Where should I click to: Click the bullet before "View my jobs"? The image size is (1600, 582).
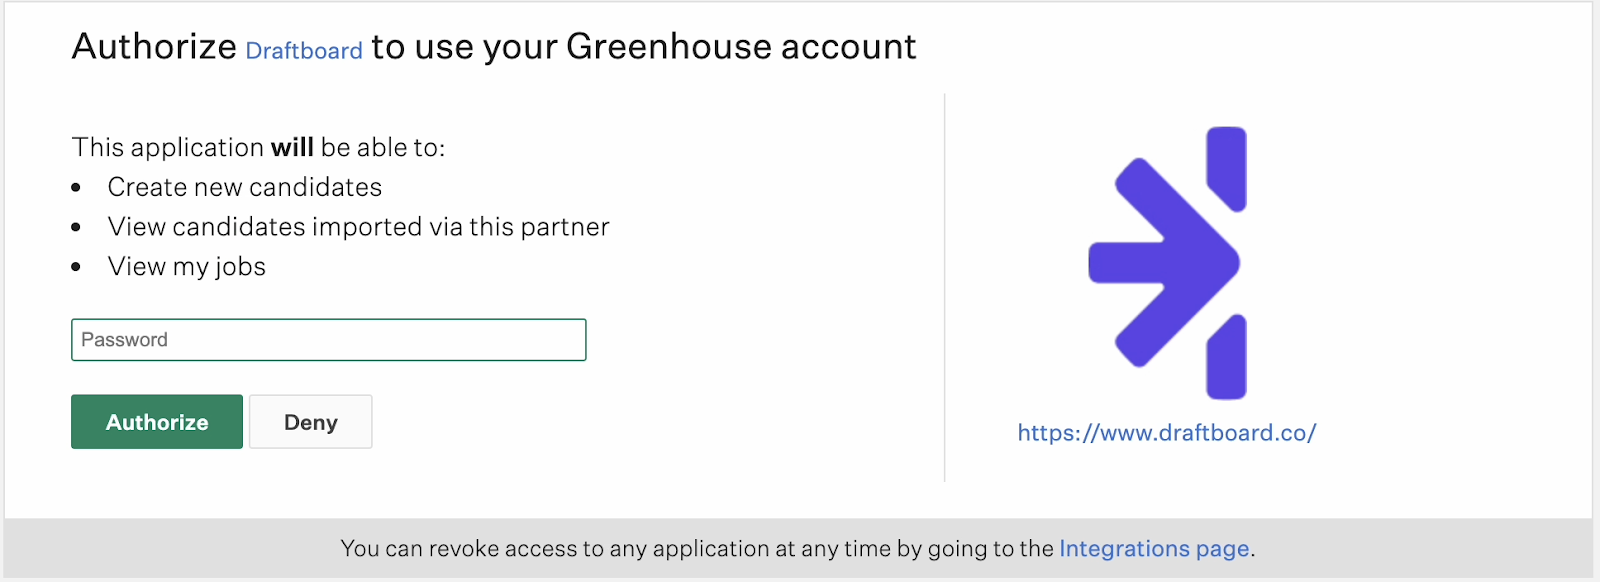pyautogui.click(x=76, y=267)
